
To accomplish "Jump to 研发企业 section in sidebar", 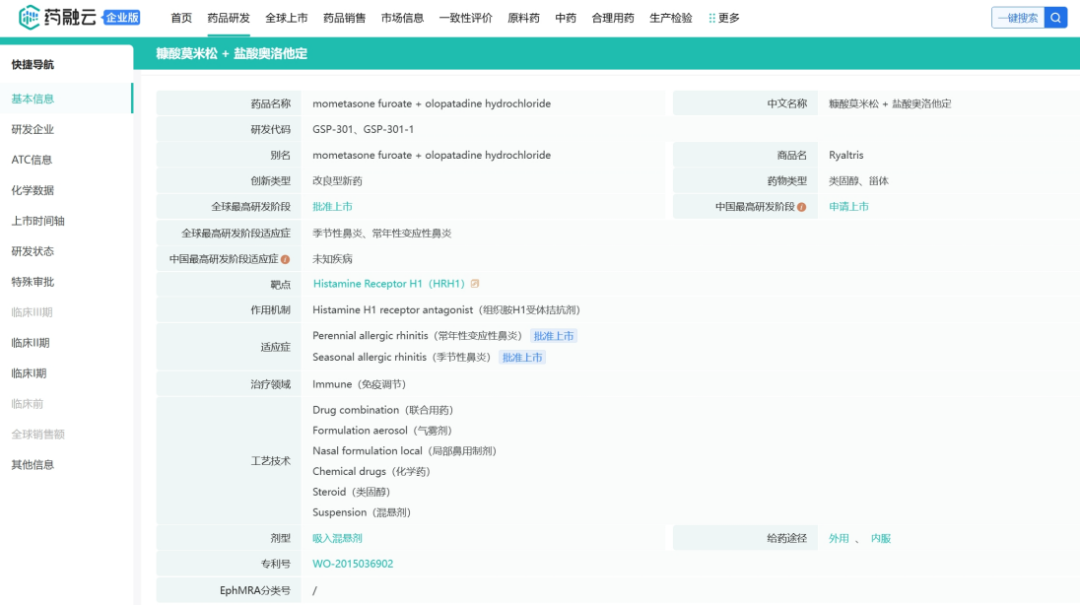I will (x=33, y=129).
